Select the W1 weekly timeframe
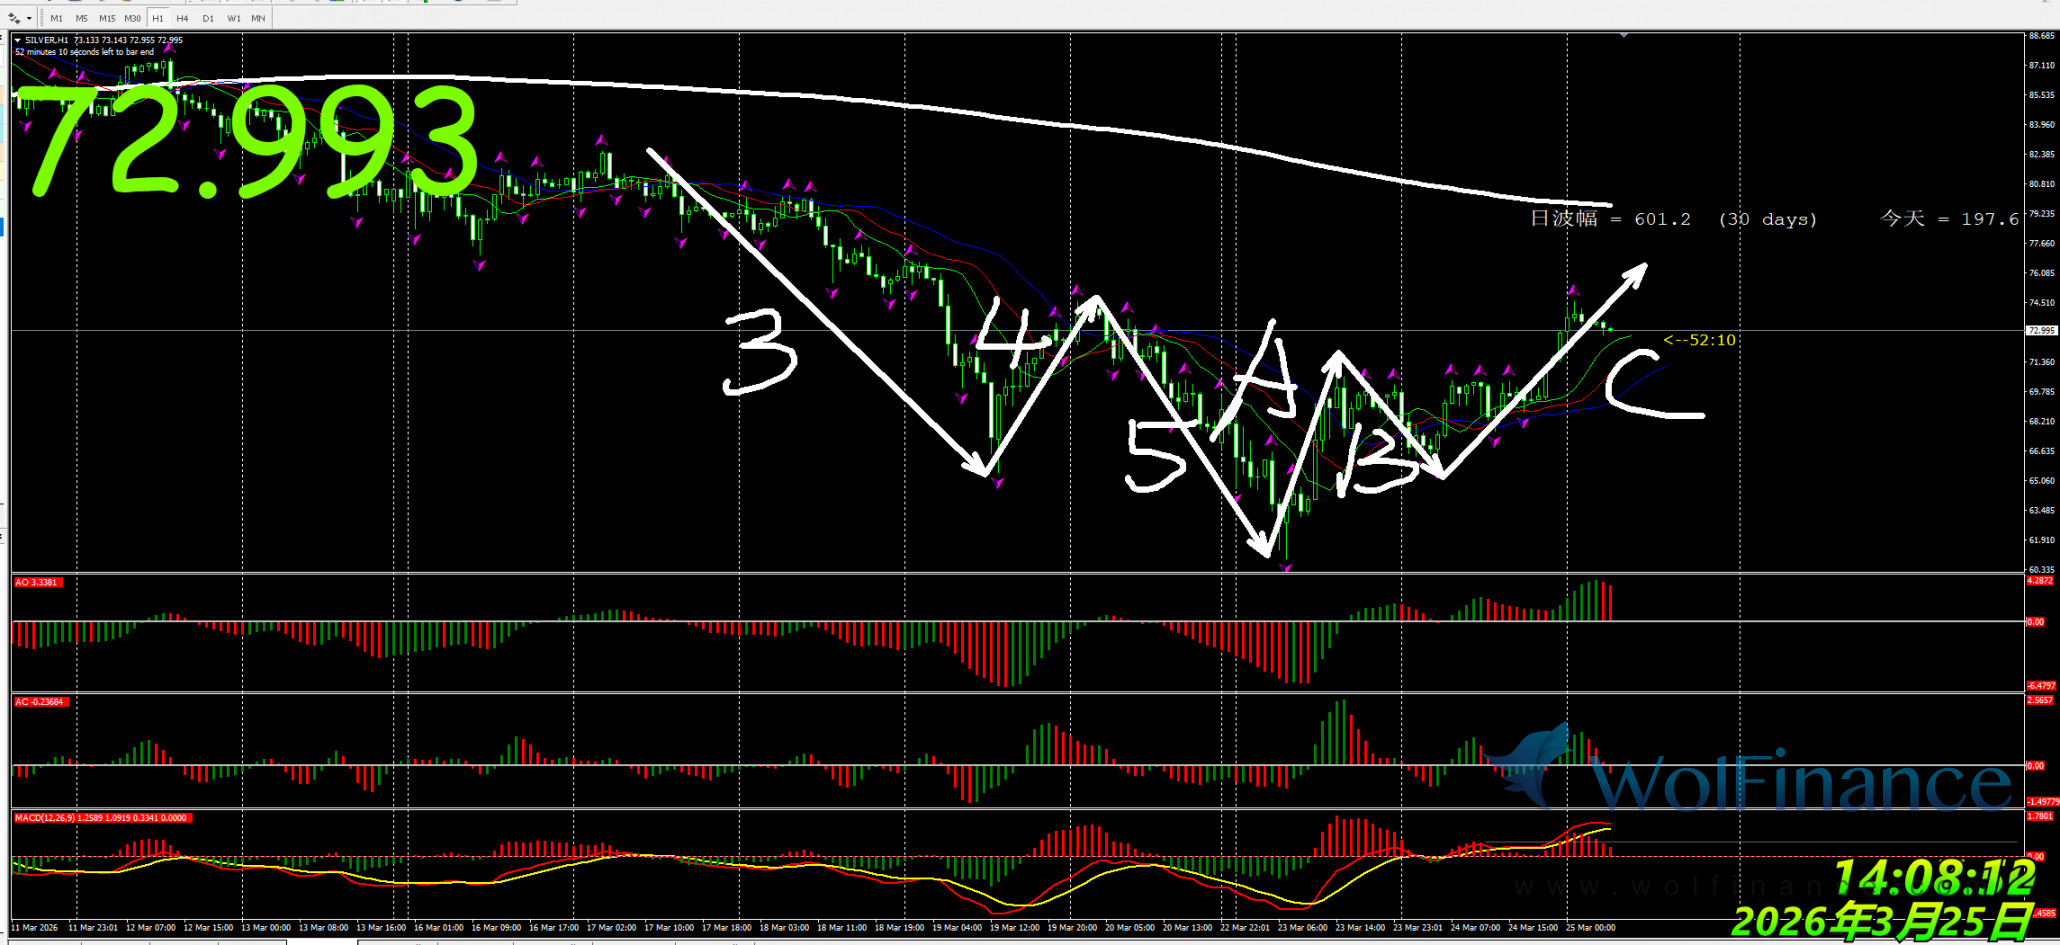Screen dimensions: 2060x945 pyautogui.click(x=233, y=18)
